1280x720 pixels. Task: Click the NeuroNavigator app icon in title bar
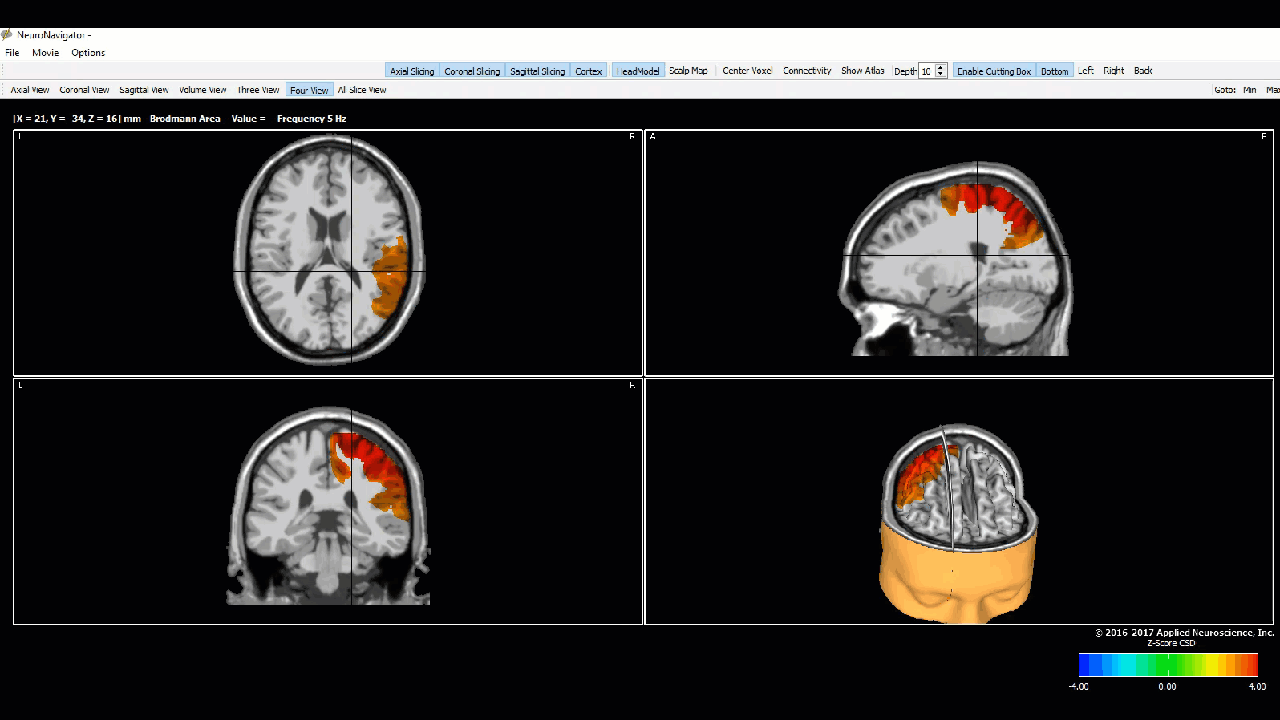click(x=6, y=35)
